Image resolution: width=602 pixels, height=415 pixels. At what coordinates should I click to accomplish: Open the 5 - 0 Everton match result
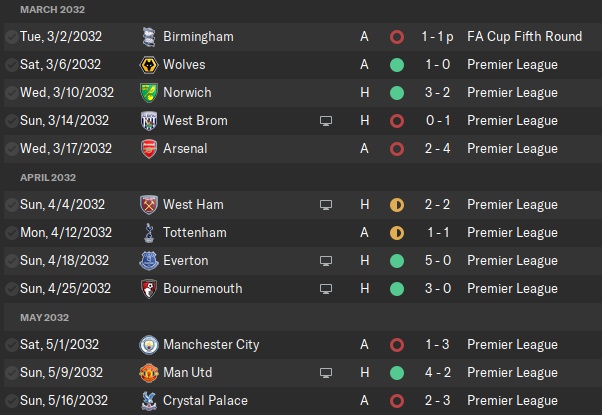[437, 261]
